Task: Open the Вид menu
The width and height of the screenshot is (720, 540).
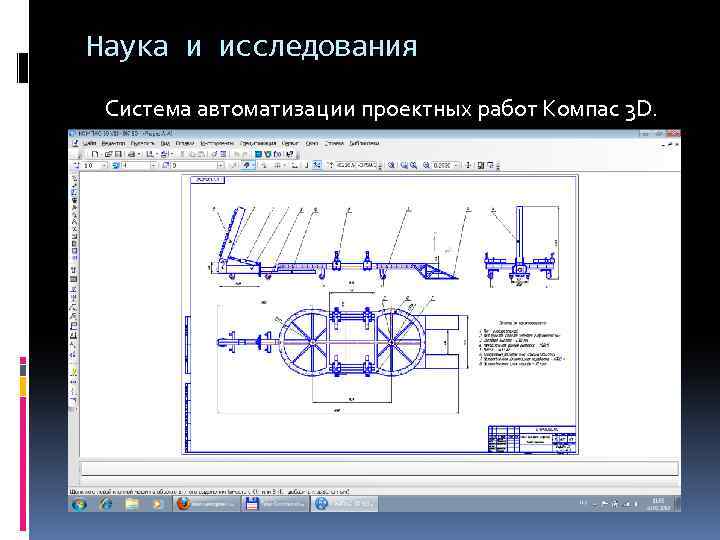Action: (x=165, y=143)
